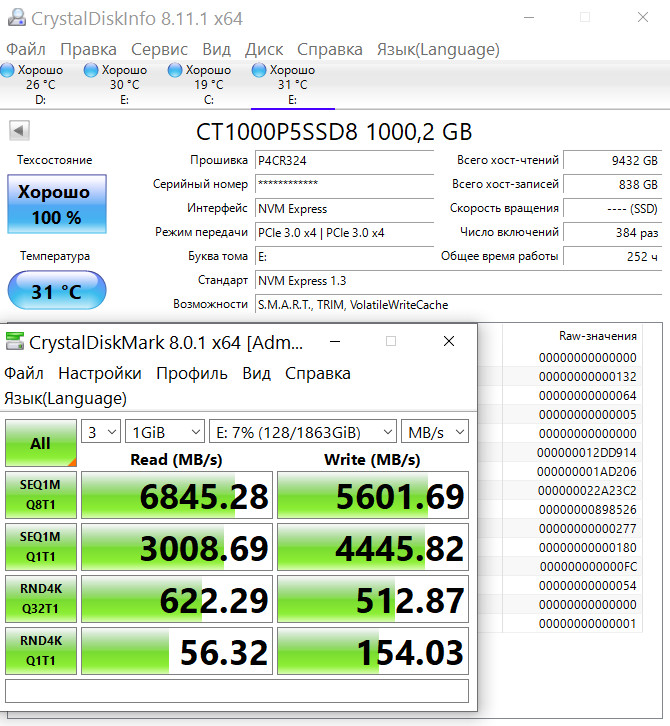
Task: Click the standard field NVM Express 1.3
Action: coord(458,281)
